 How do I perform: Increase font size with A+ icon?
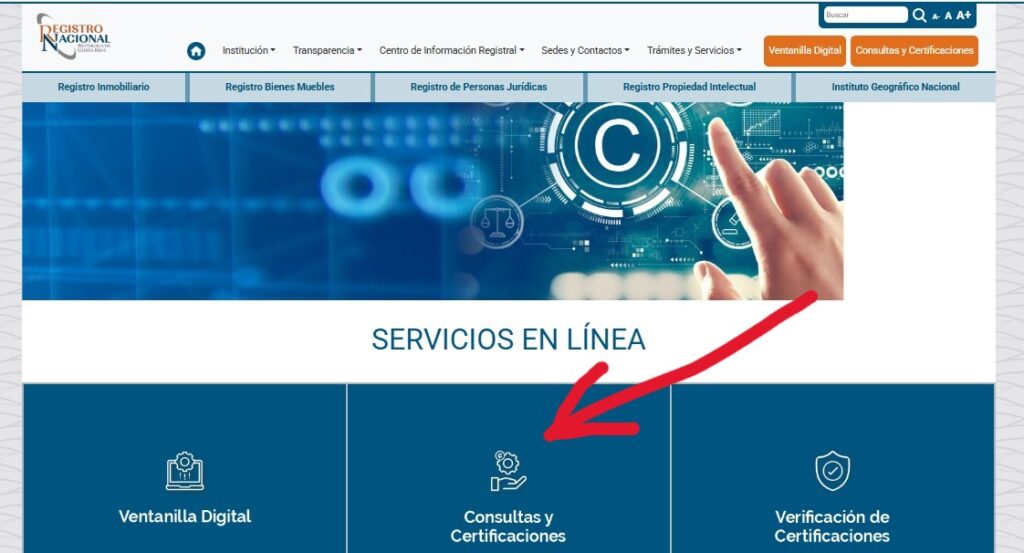(x=964, y=15)
